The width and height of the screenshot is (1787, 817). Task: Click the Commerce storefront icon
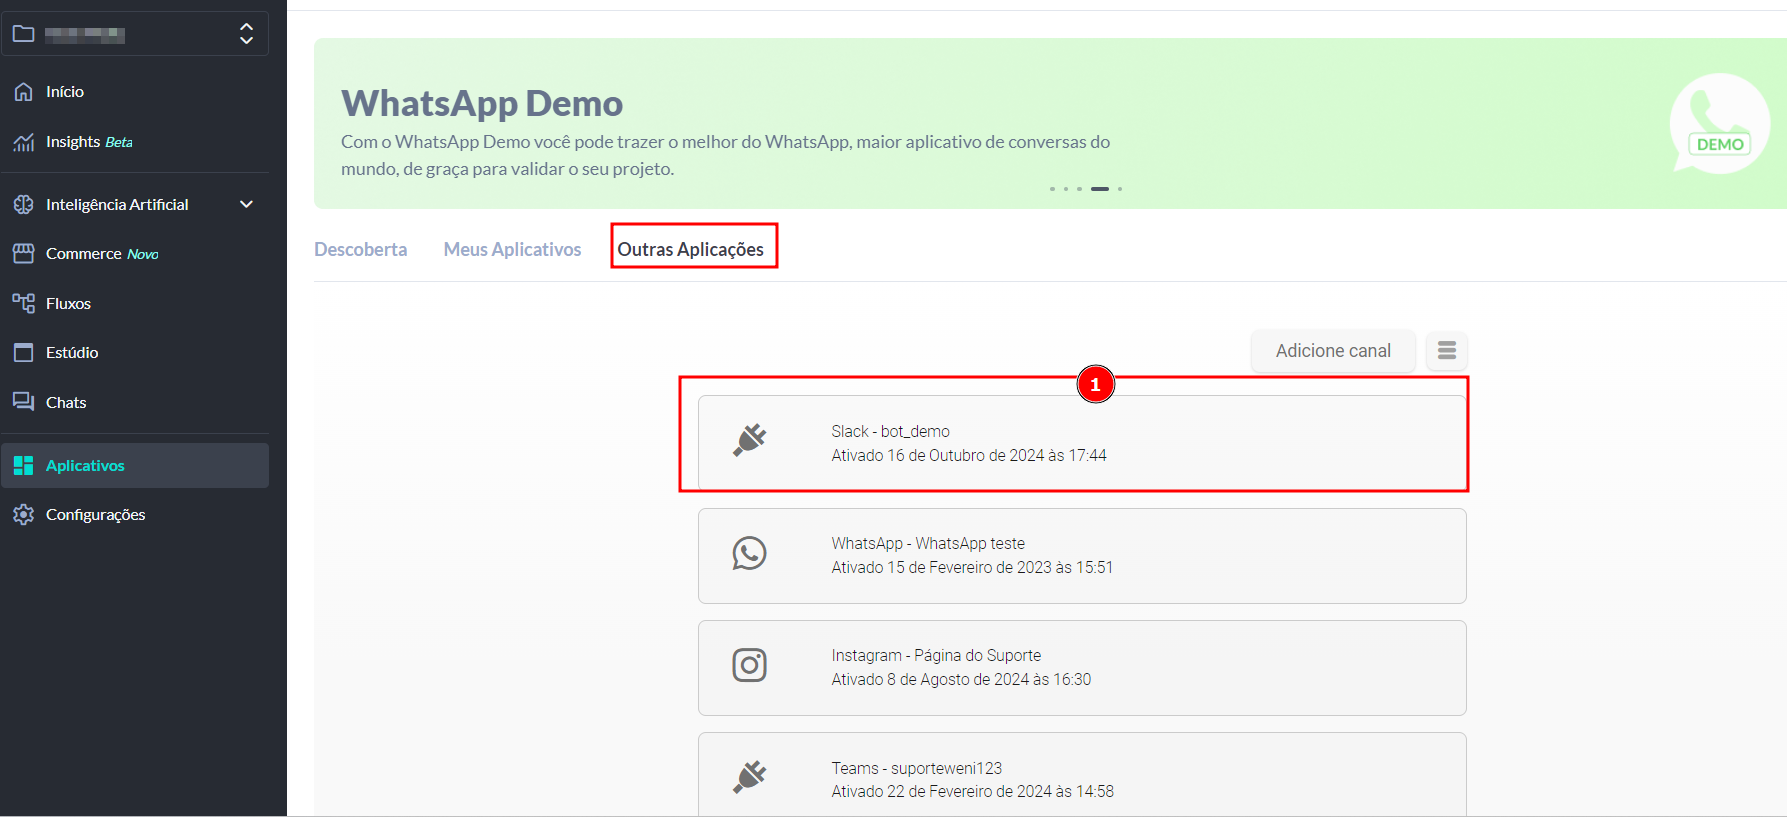pyautogui.click(x=24, y=254)
